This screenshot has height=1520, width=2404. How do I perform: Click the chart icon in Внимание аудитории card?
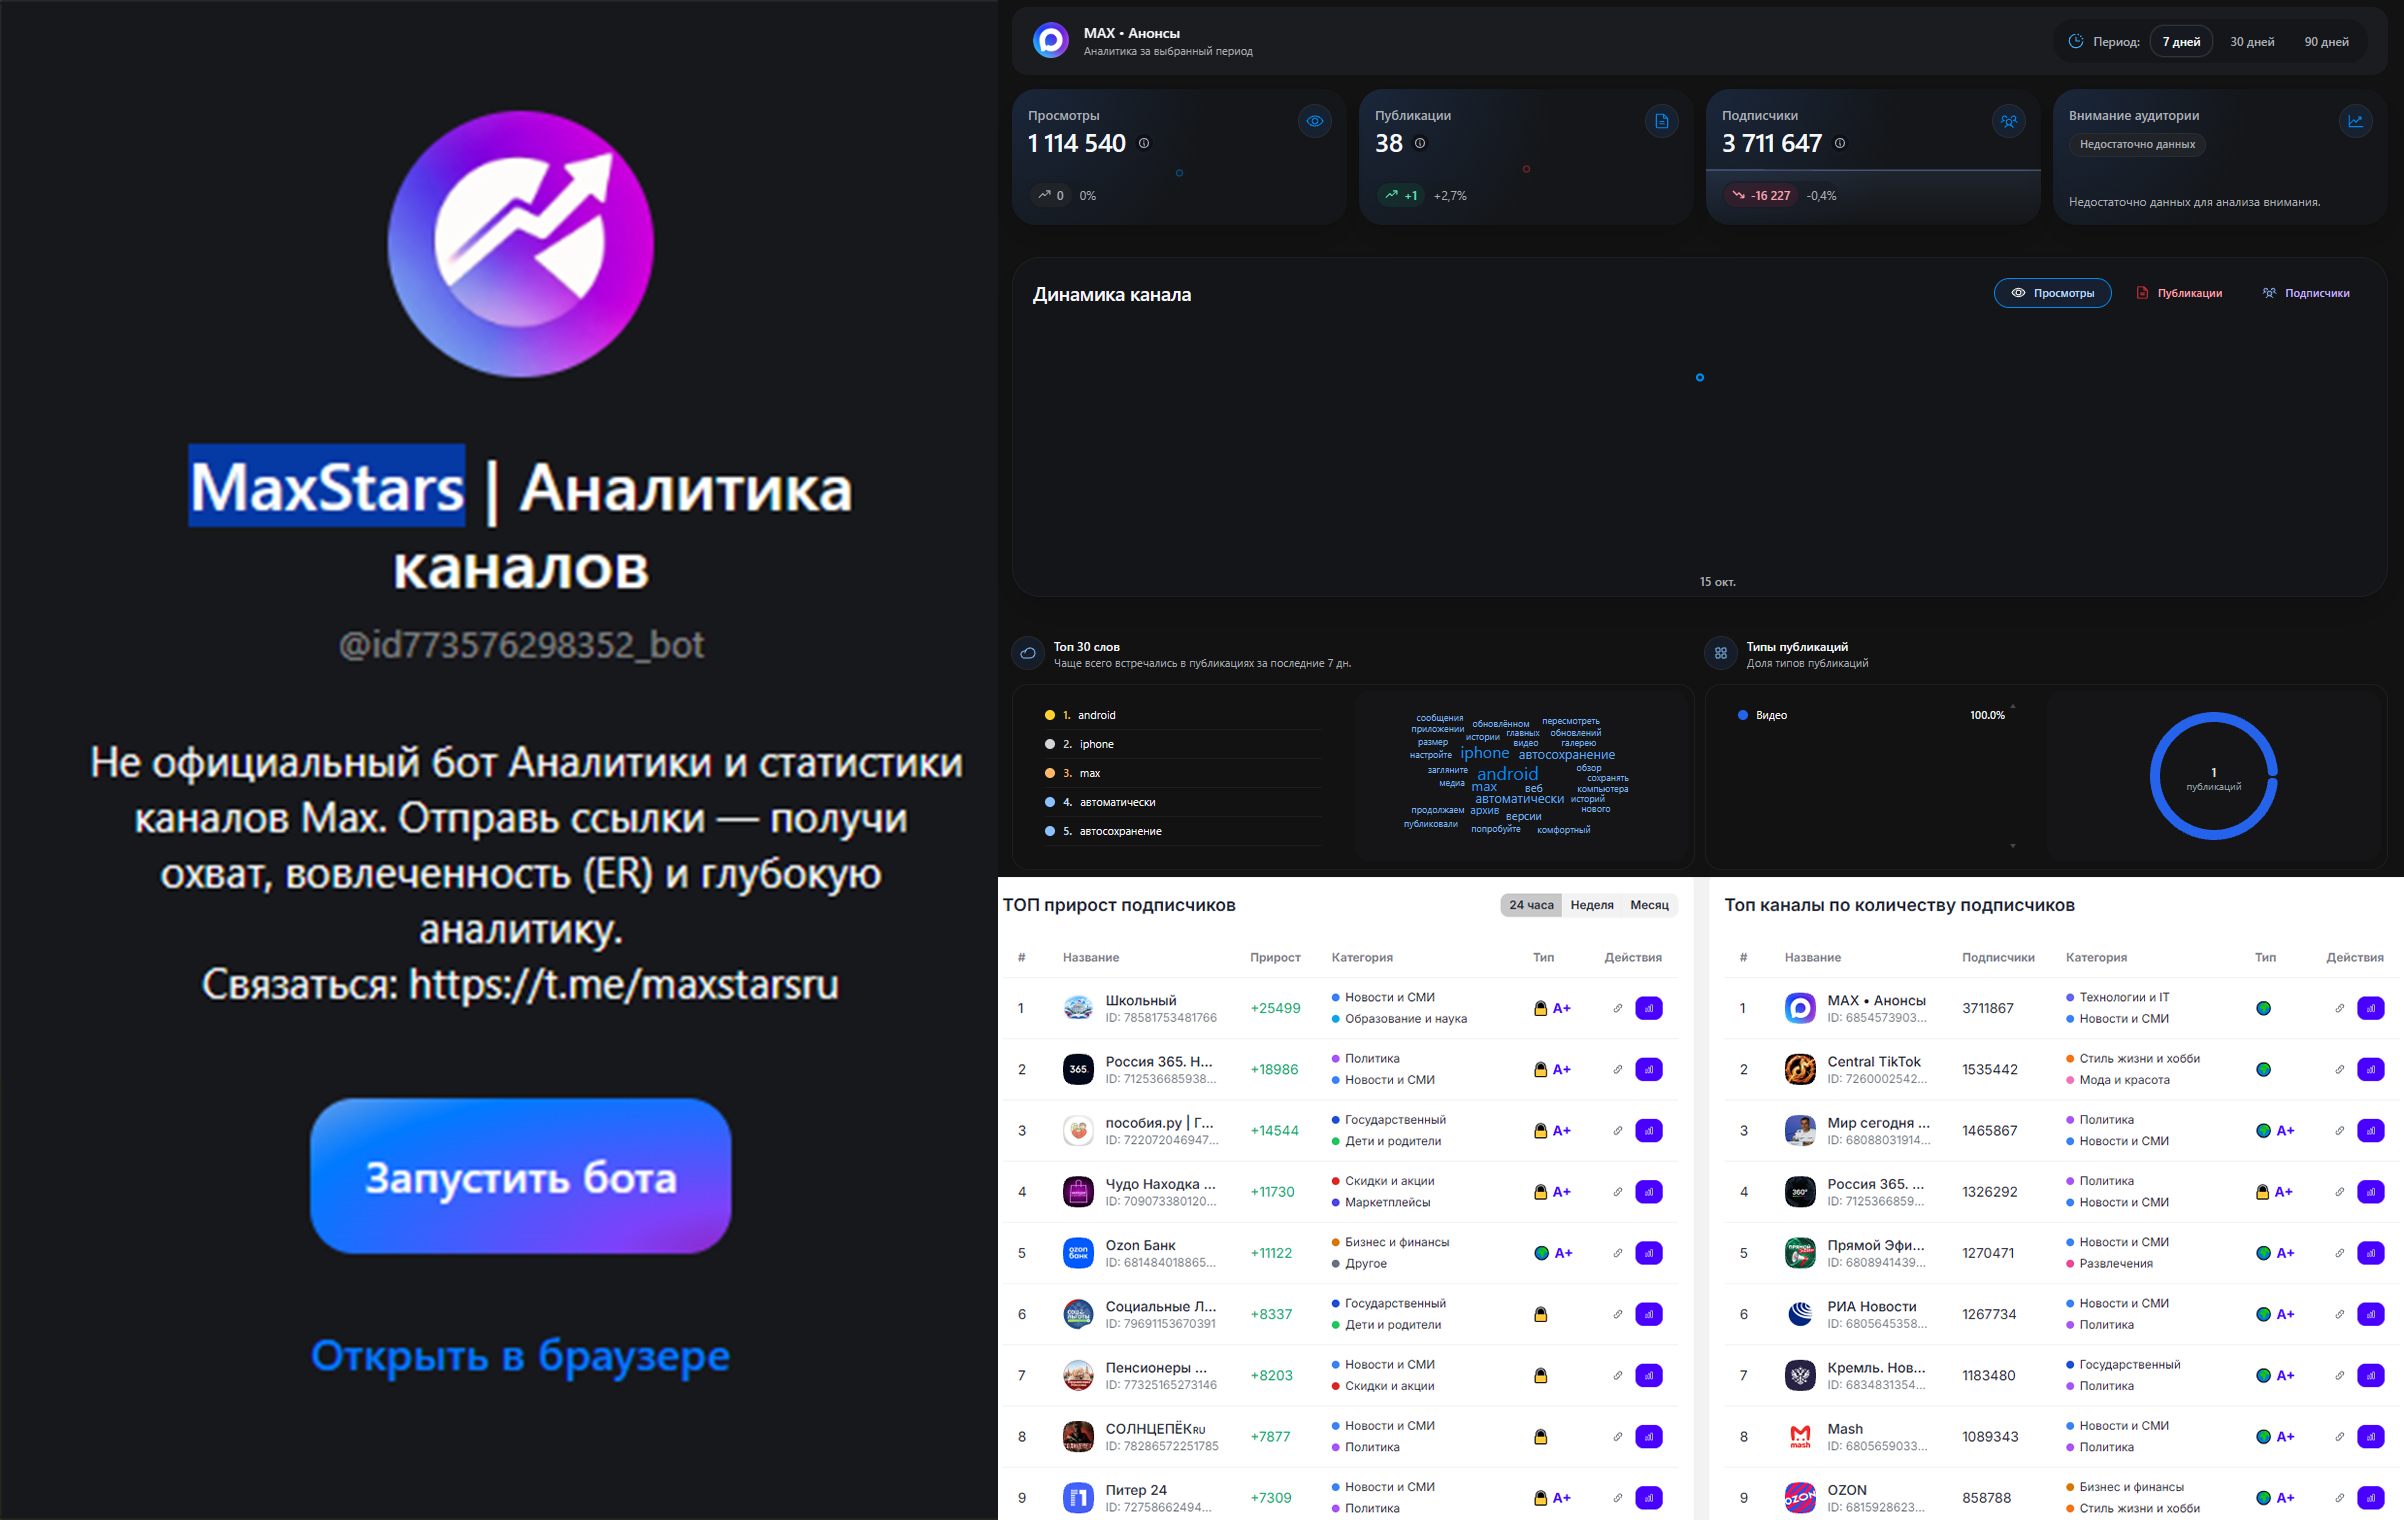(x=2356, y=121)
